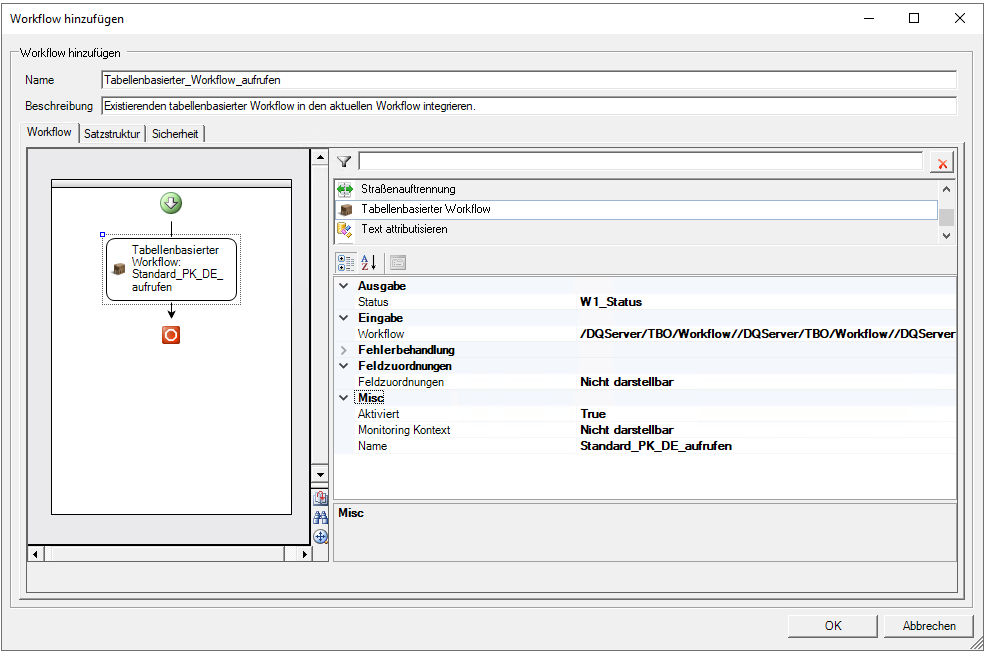Click the diagram vertical scroll down arrow
988x655 pixels.
coord(320,475)
